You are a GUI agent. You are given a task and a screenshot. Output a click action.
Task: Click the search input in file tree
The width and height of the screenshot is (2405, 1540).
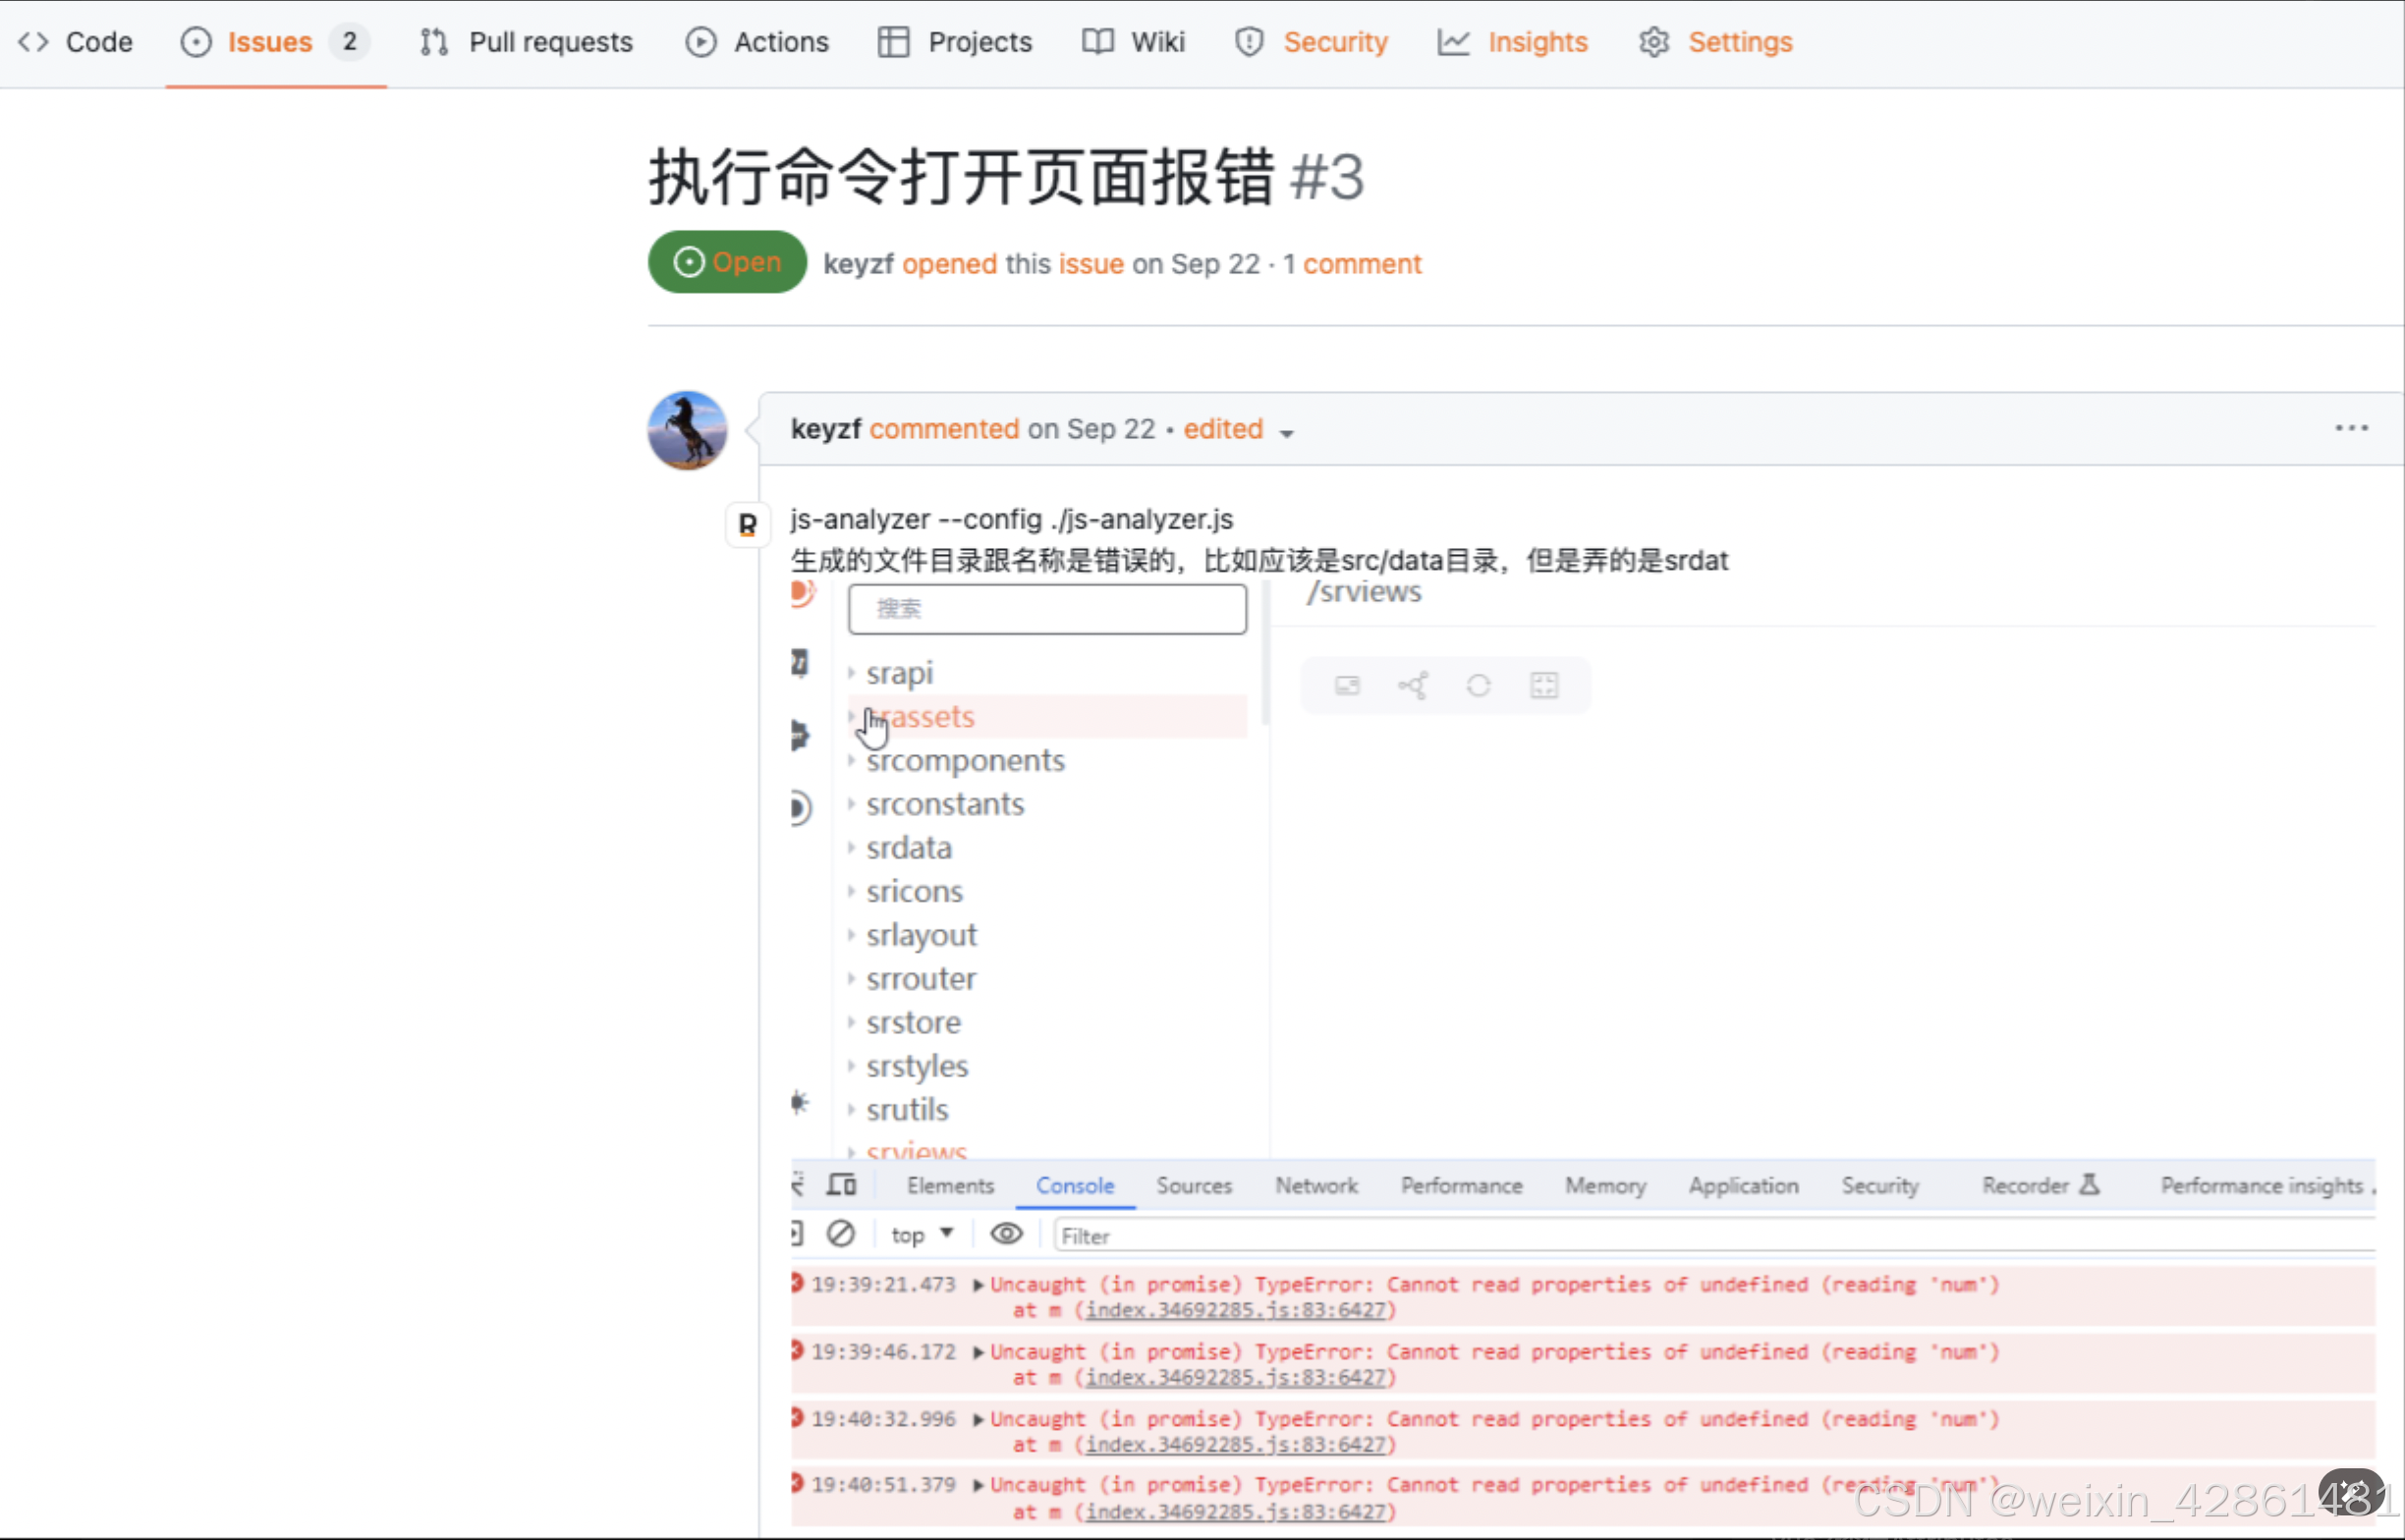point(1047,608)
